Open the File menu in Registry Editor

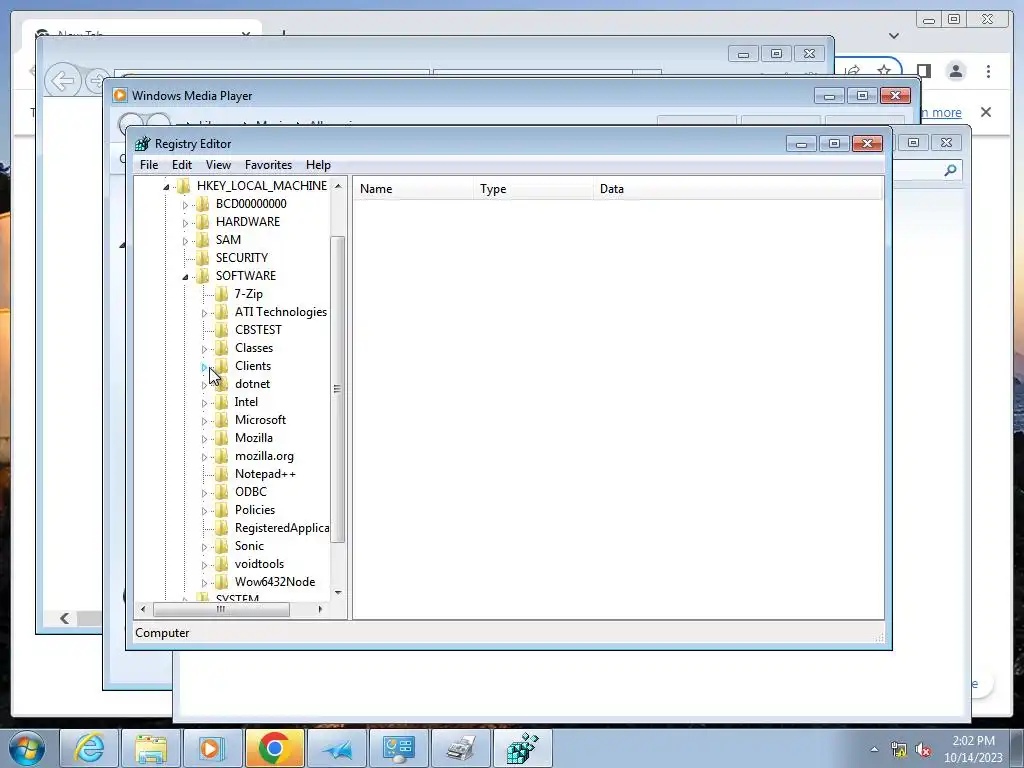click(149, 165)
